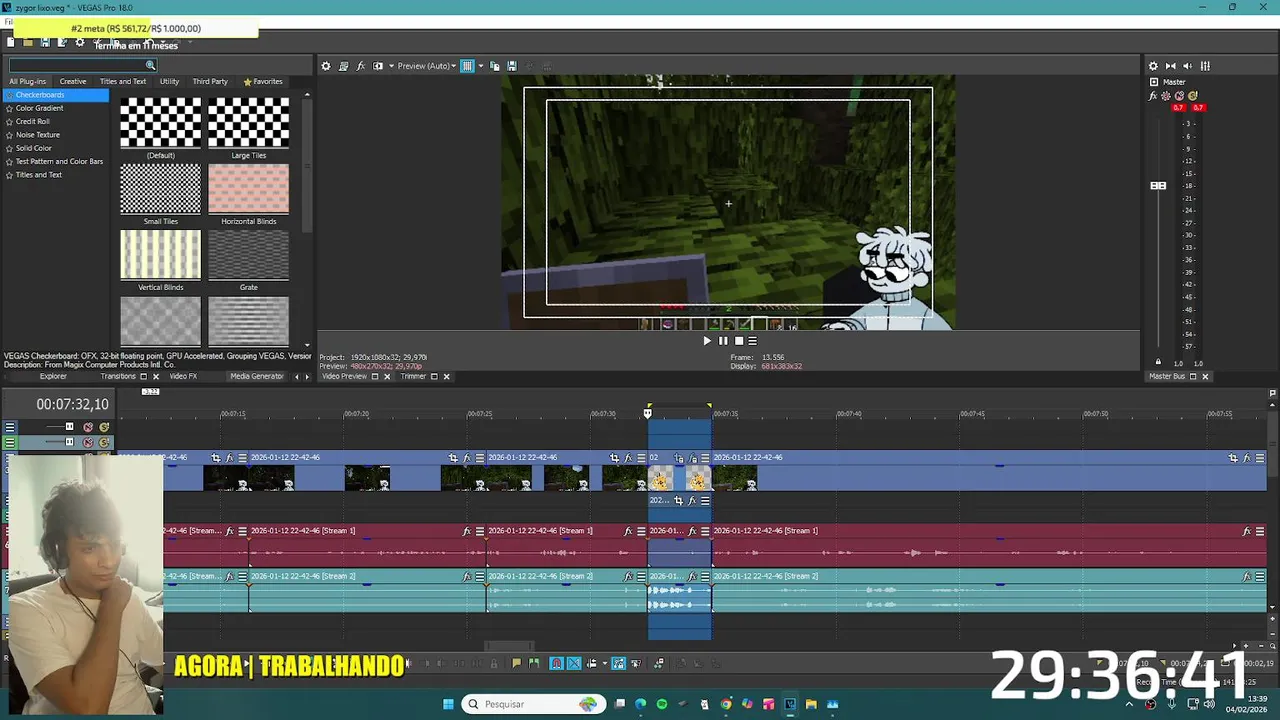Screen dimensions: 1280x720
Task: Insert Region icon in timeline toolbar
Action: [x=533, y=663]
